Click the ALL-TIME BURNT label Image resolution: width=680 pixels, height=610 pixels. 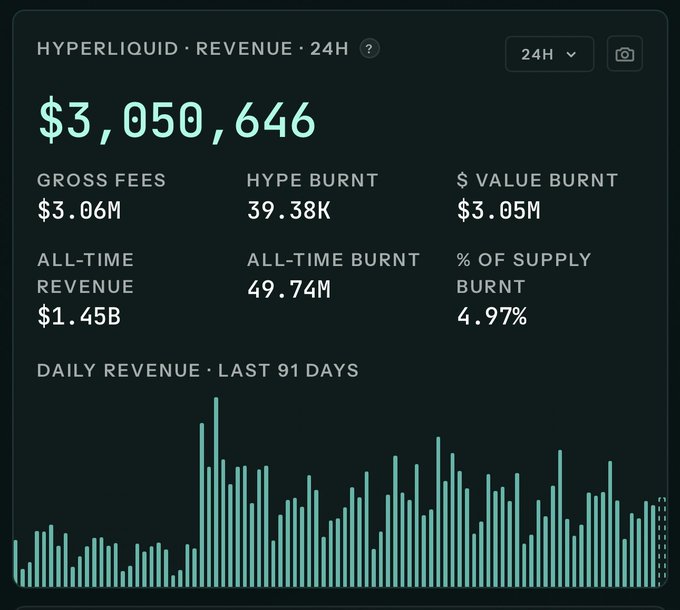[333, 260]
